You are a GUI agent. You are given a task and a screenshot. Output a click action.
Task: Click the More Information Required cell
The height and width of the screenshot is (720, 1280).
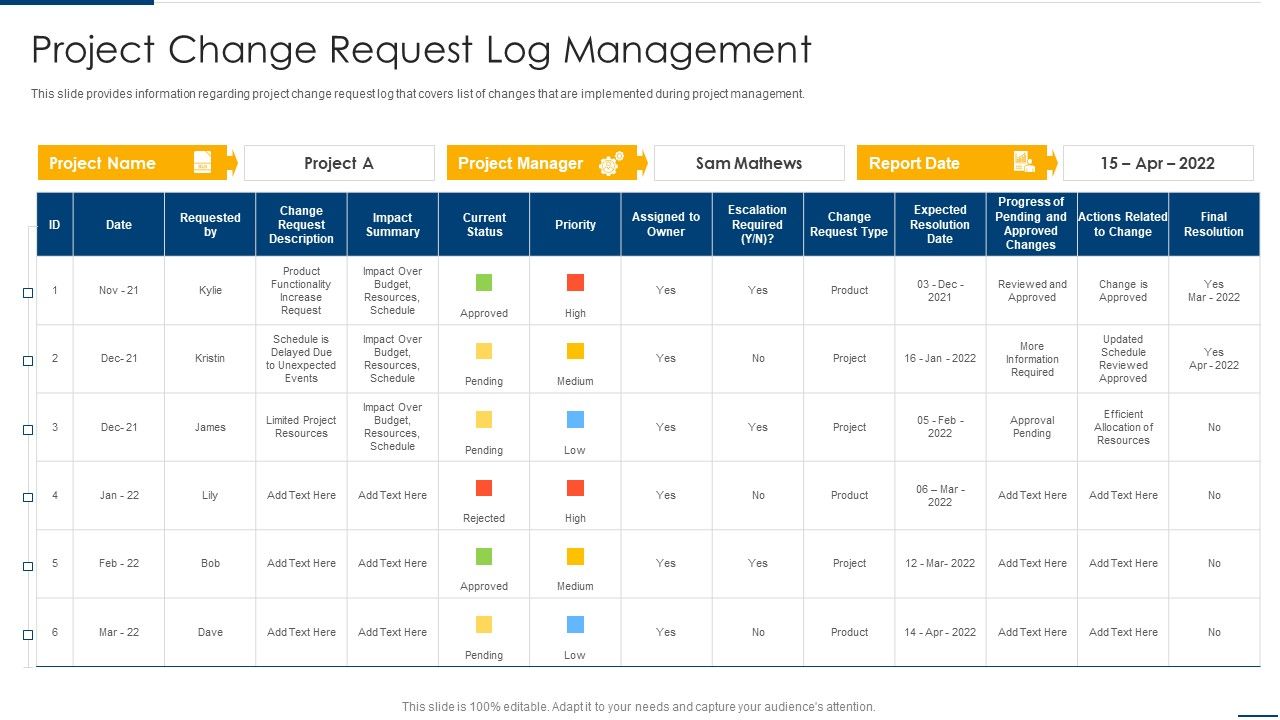(x=1032, y=359)
